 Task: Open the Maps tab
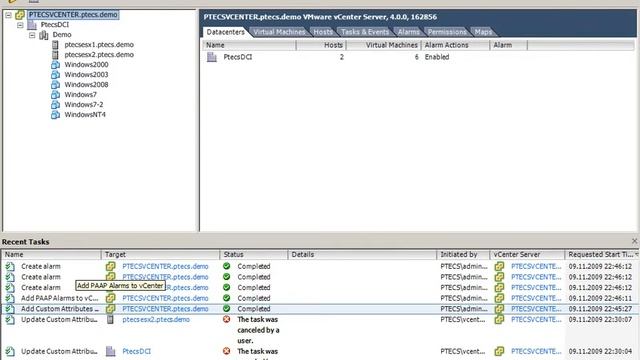(483, 32)
